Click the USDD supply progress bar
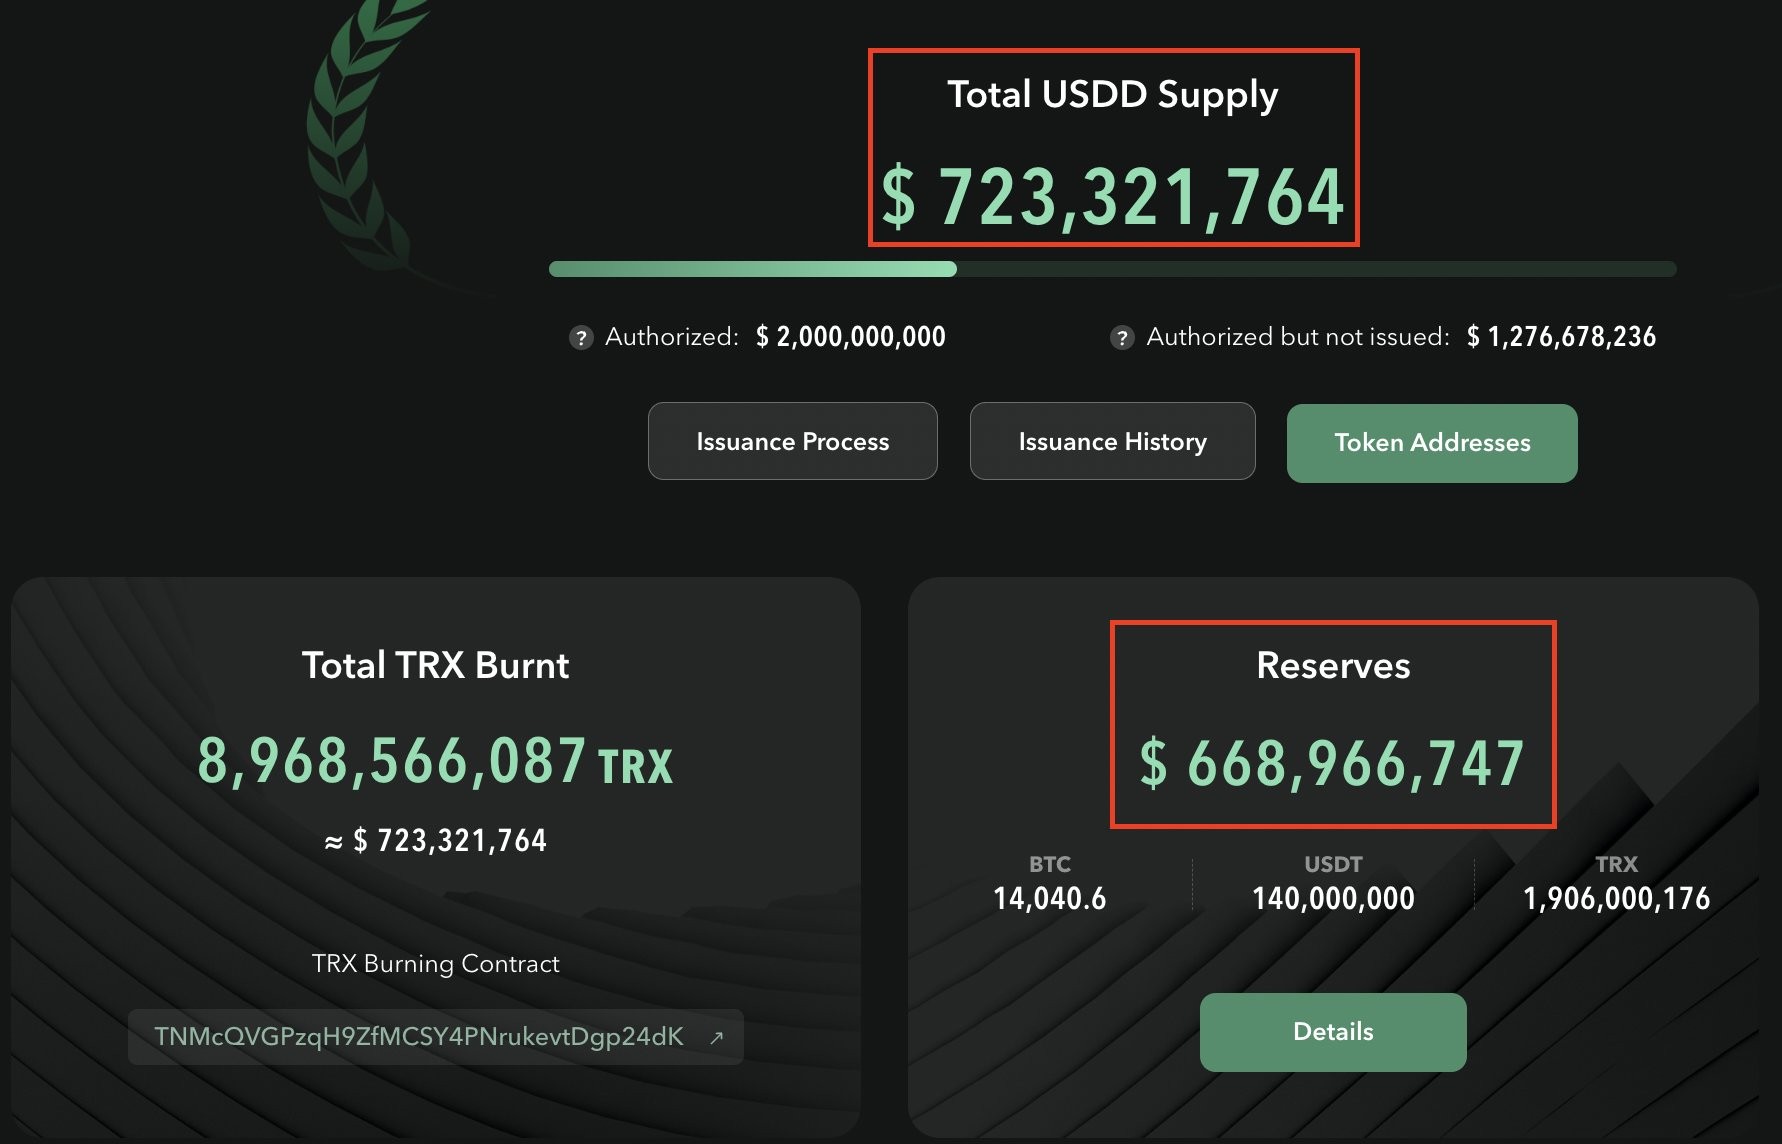This screenshot has height=1144, width=1782. tap(1112, 269)
